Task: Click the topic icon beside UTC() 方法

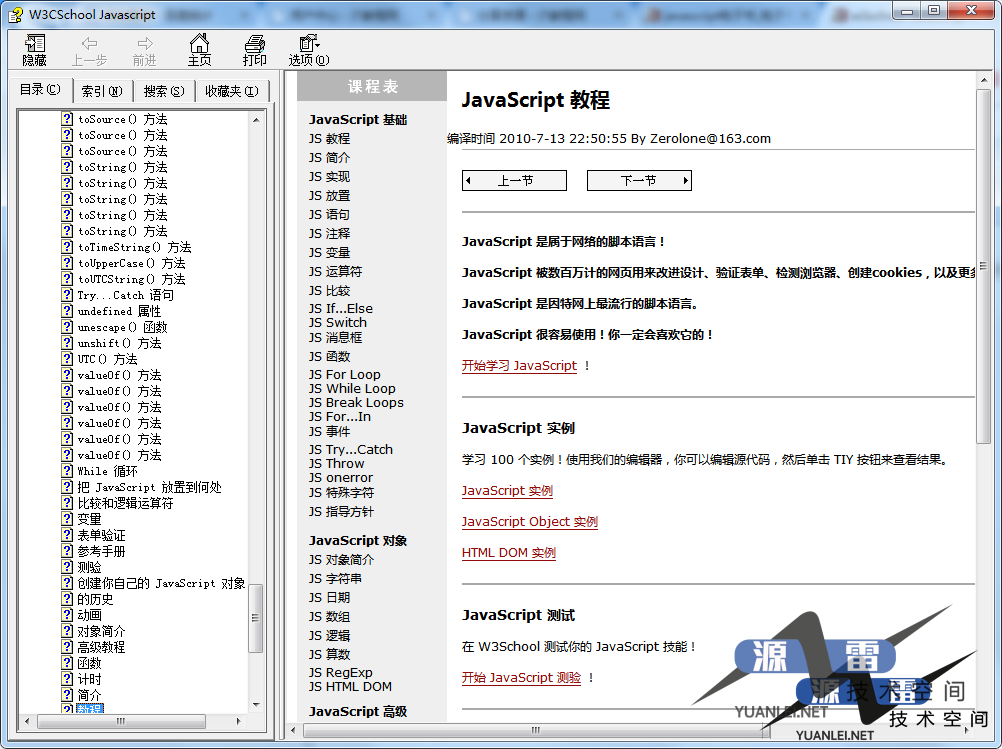Action: click(67, 359)
